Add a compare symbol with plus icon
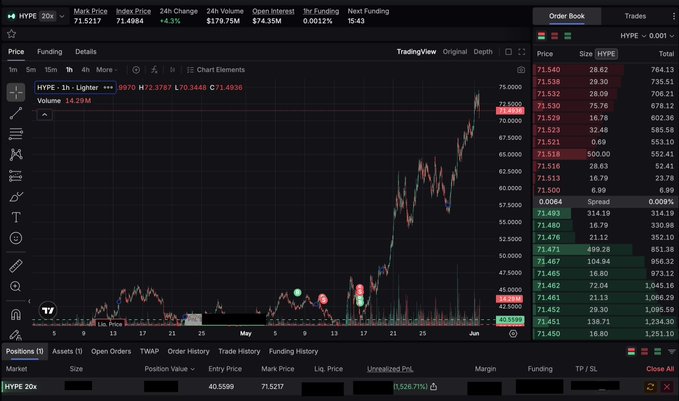The image size is (679, 401). (136, 70)
